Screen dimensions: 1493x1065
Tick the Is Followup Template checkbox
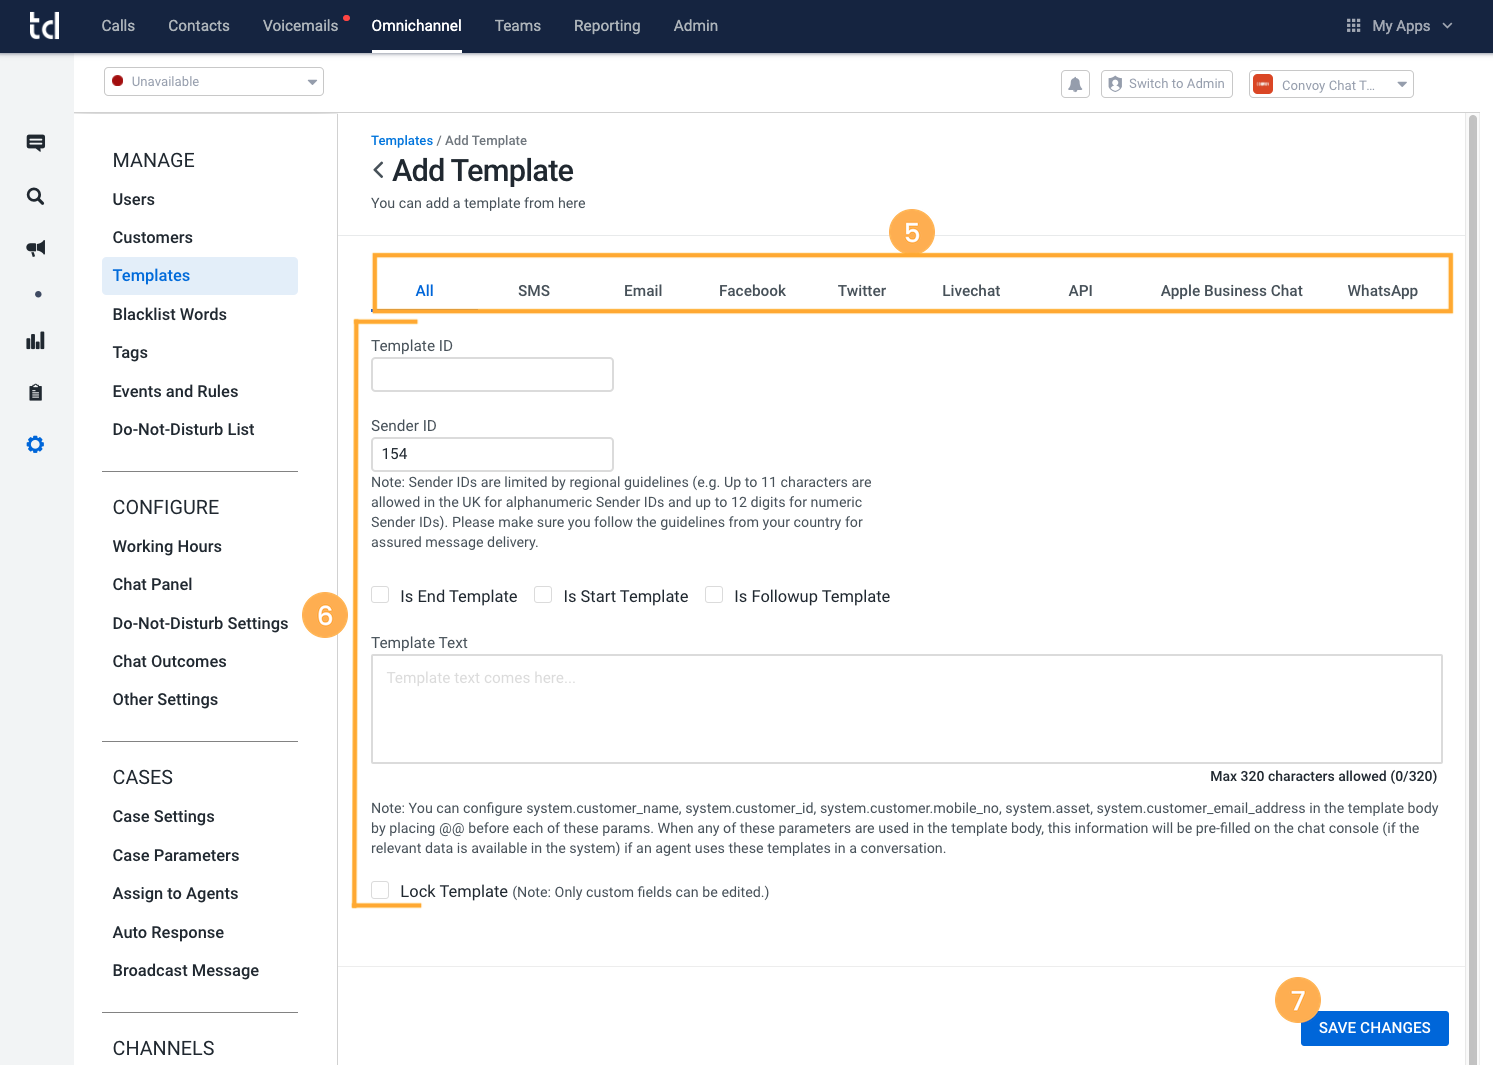pos(714,595)
